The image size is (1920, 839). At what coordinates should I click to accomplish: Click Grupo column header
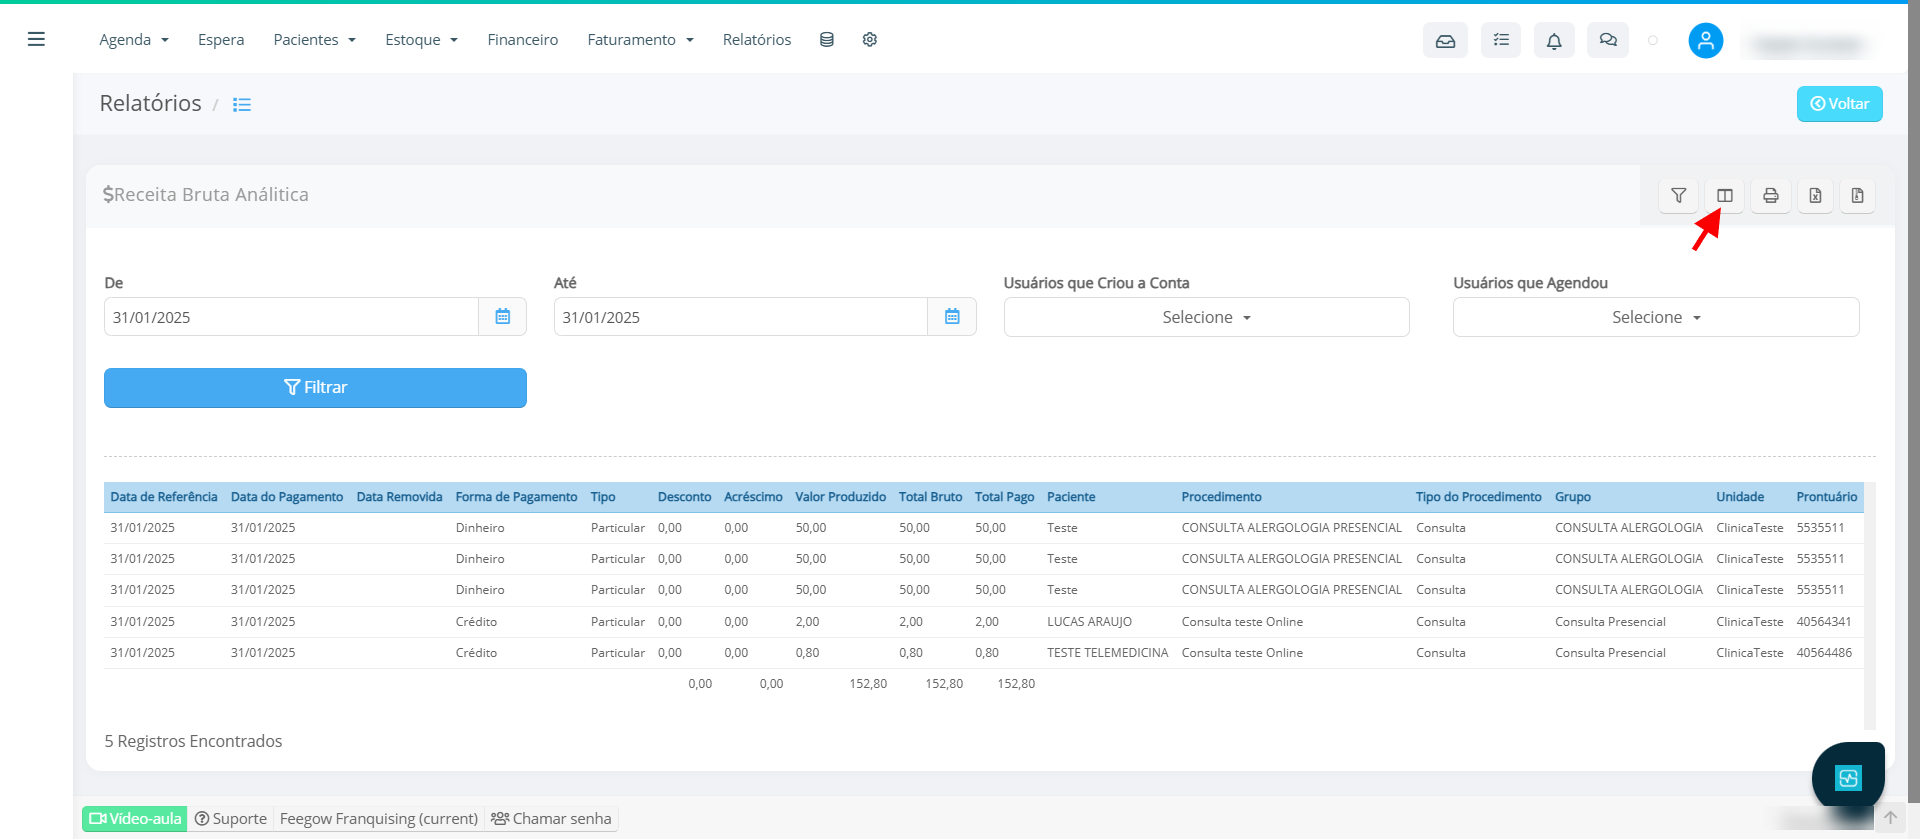pyautogui.click(x=1572, y=497)
